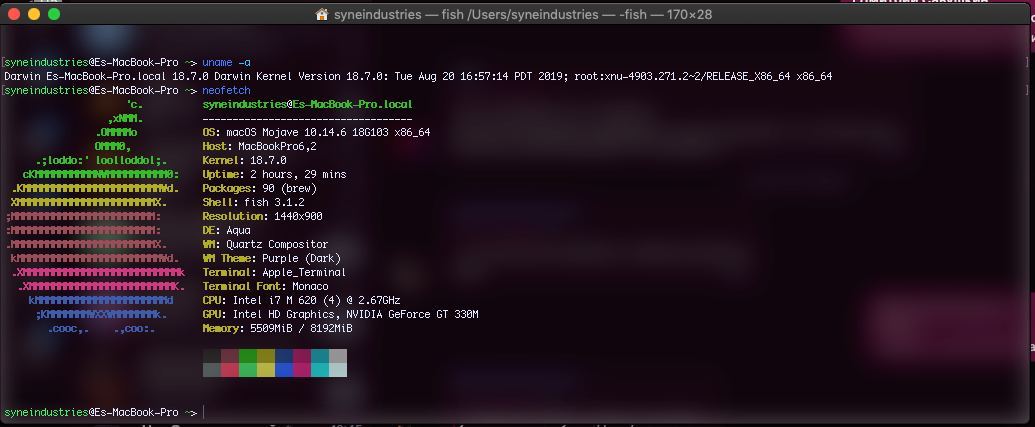Click the 'Uptime: 2 hours, 29 mins' line
1035x427 pixels.
click(x=275, y=174)
